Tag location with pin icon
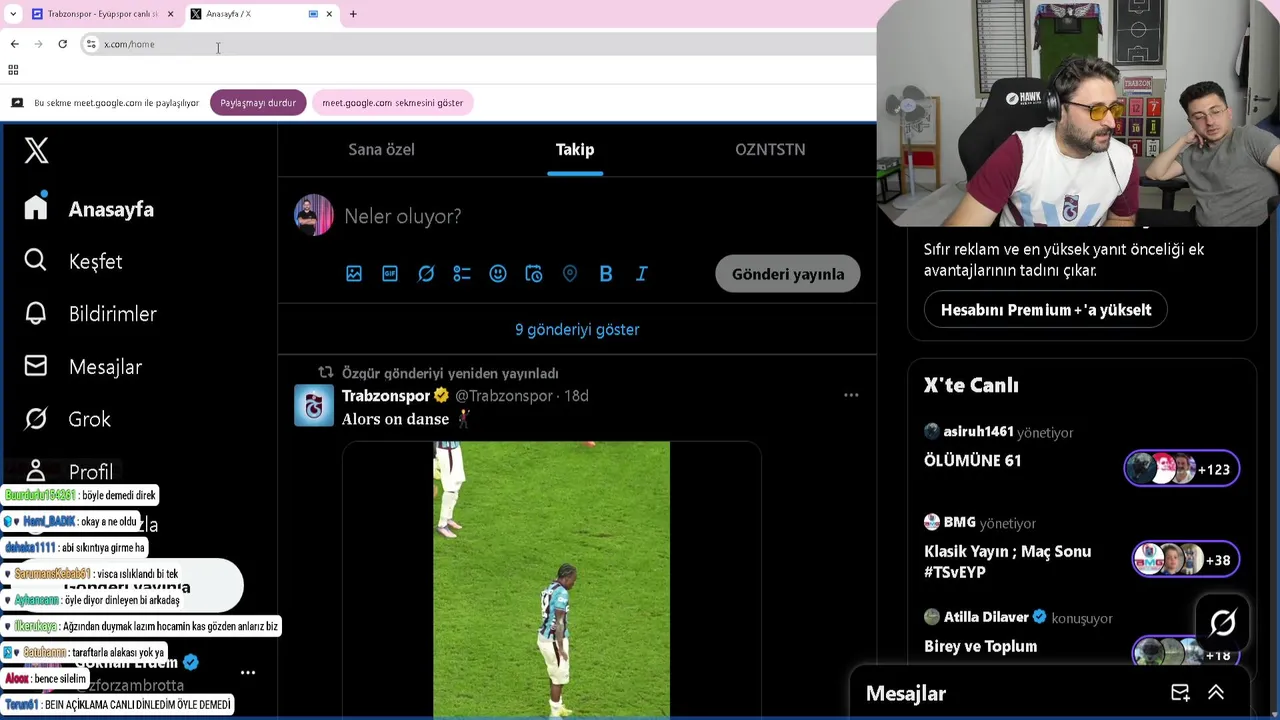 point(570,273)
